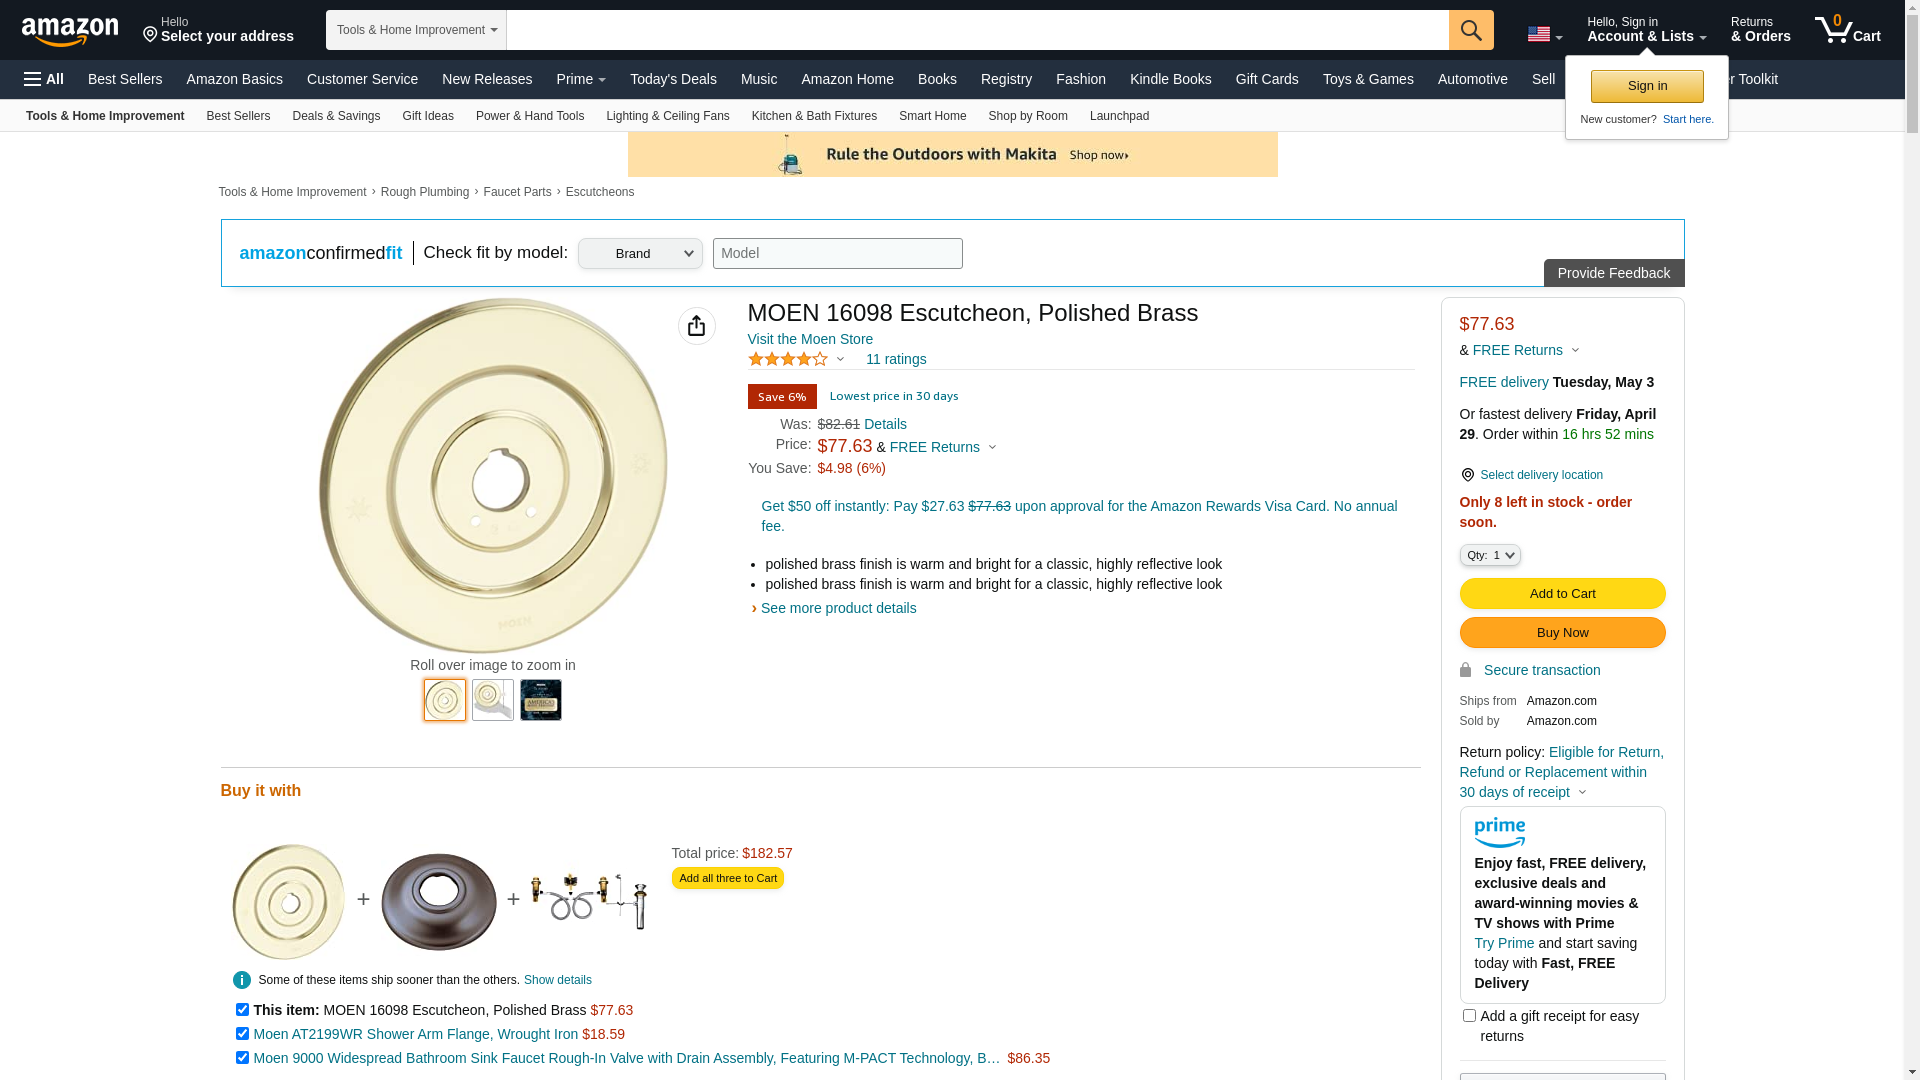1920x1080 pixels.
Task: Click the Model input field
Action: 837,254
